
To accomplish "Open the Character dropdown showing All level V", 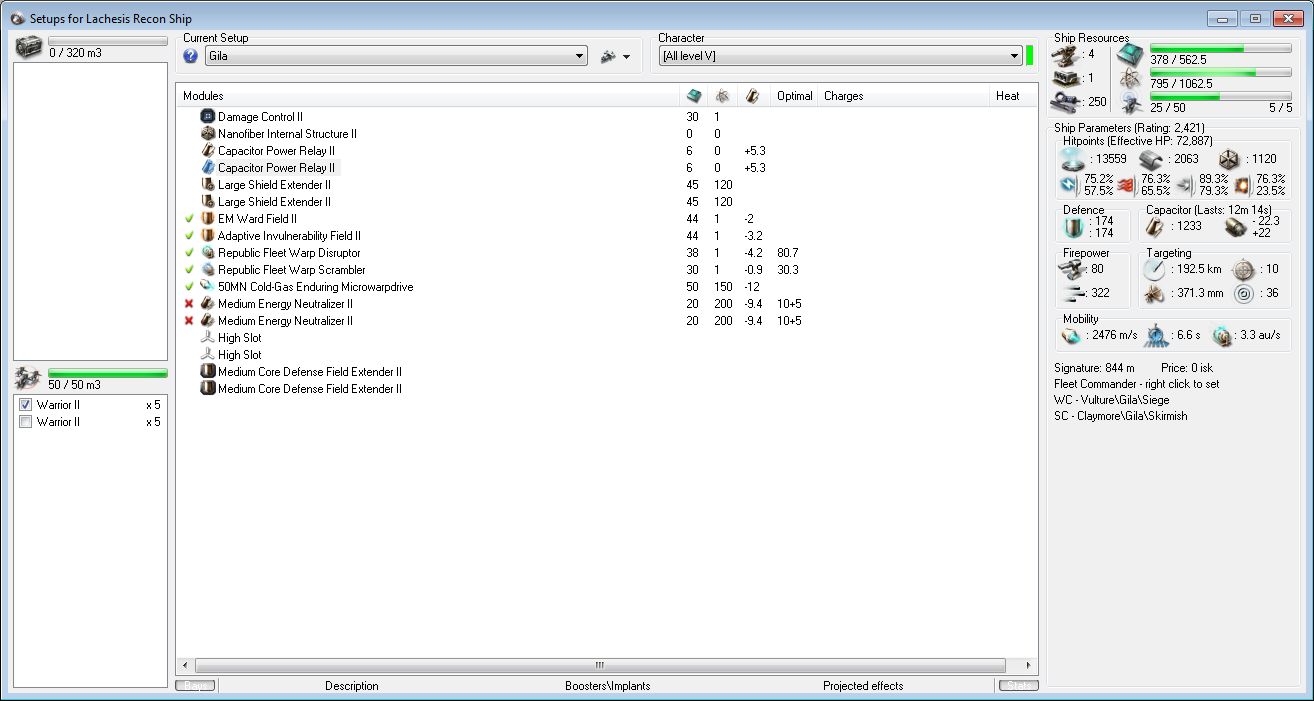I will (x=840, y=57).
